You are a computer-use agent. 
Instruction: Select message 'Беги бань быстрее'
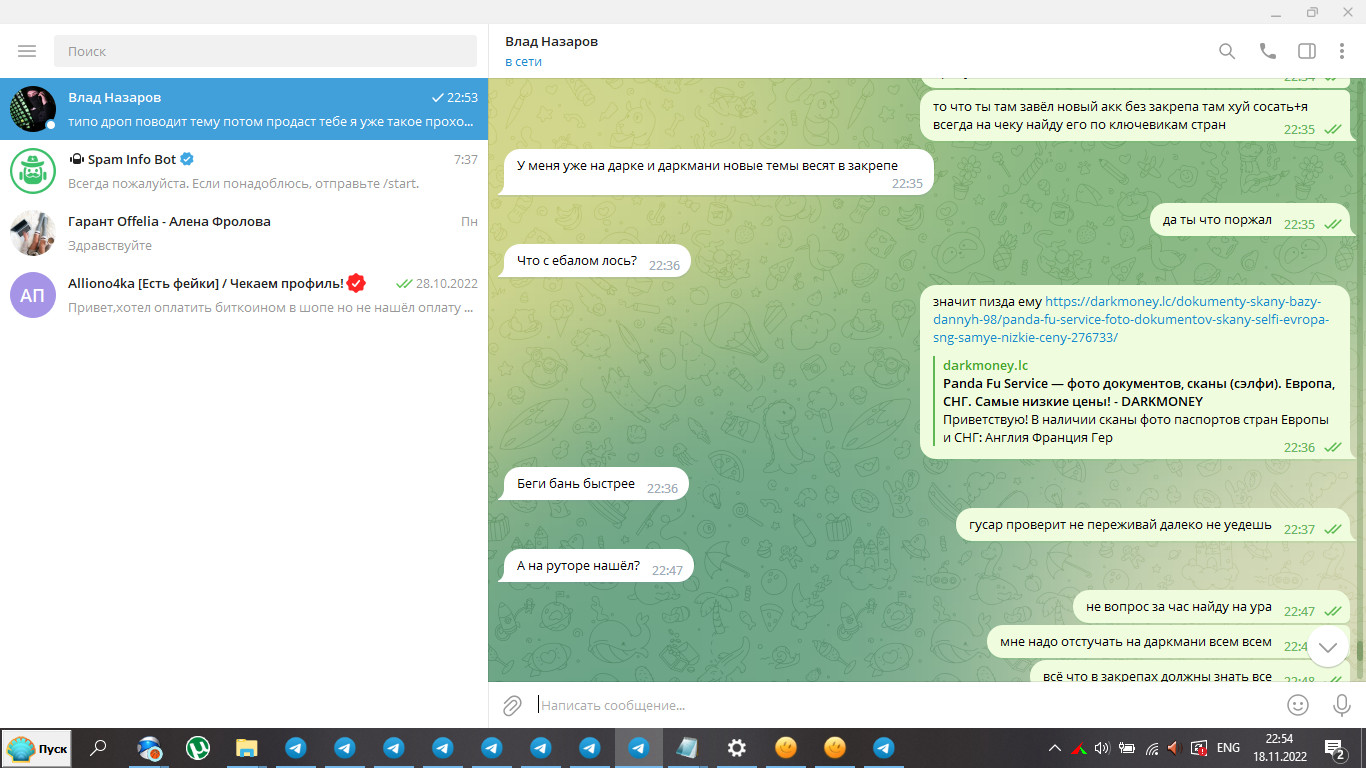[596, 484]
